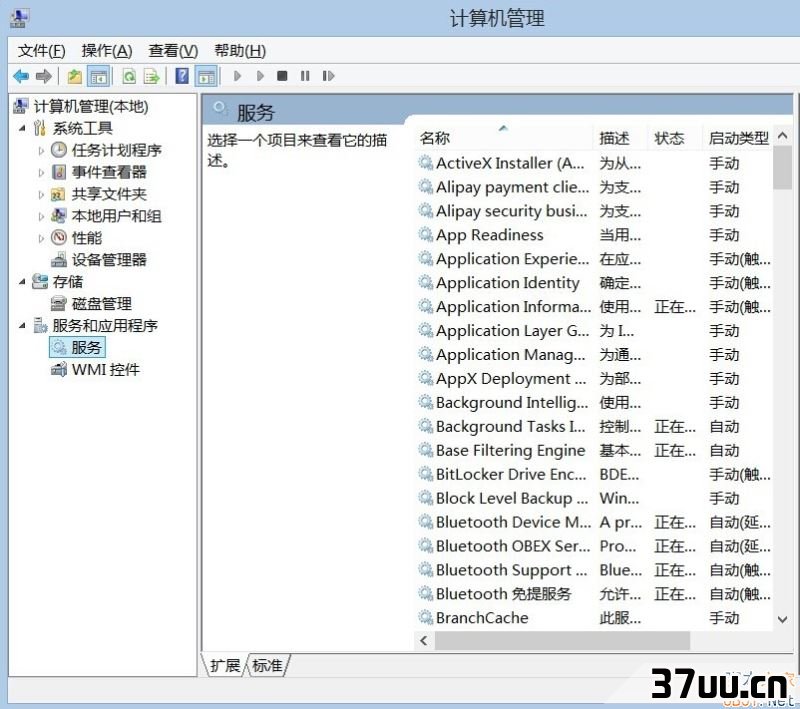This screenshot has width=800, height=709.
Task: Collapse the 服务和应用程序 tree node
Action: tap(22, 325)
